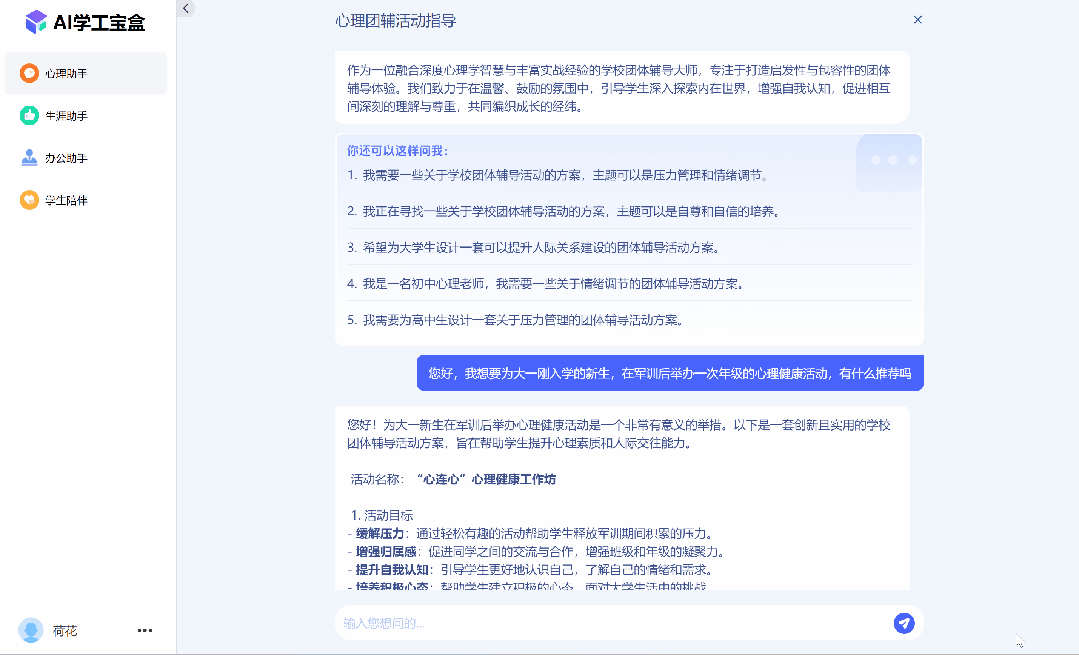Click the green thumbs-up 生涯助手 icon
The height and width of the screenshot is (655, 1079).
(29, 116)
